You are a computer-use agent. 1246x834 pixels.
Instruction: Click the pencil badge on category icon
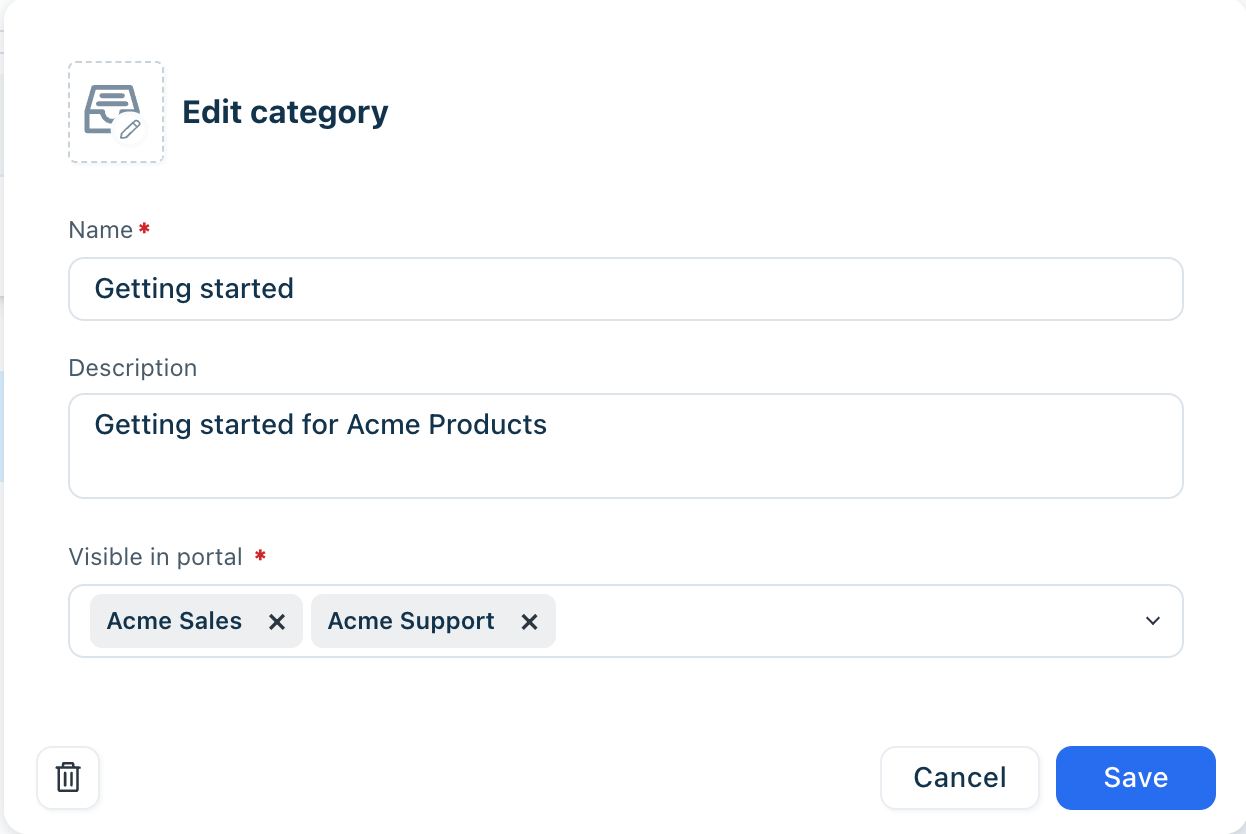click(x=130, y=128)
